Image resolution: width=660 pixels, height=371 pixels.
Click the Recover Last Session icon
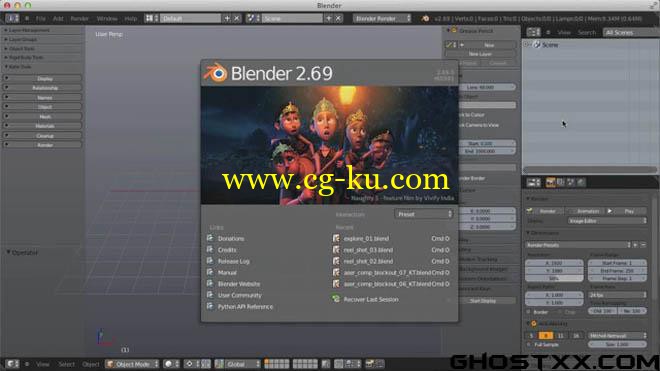[x=336, y=299]
